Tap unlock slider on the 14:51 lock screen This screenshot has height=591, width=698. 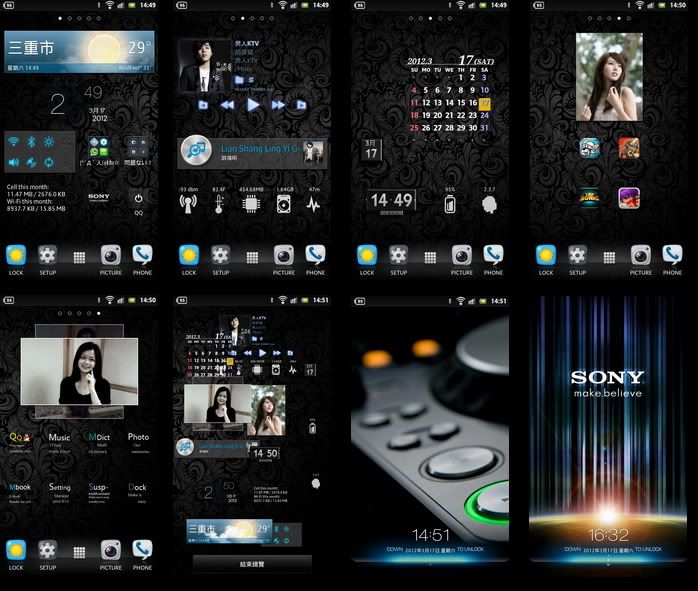(x=430, y=549)
